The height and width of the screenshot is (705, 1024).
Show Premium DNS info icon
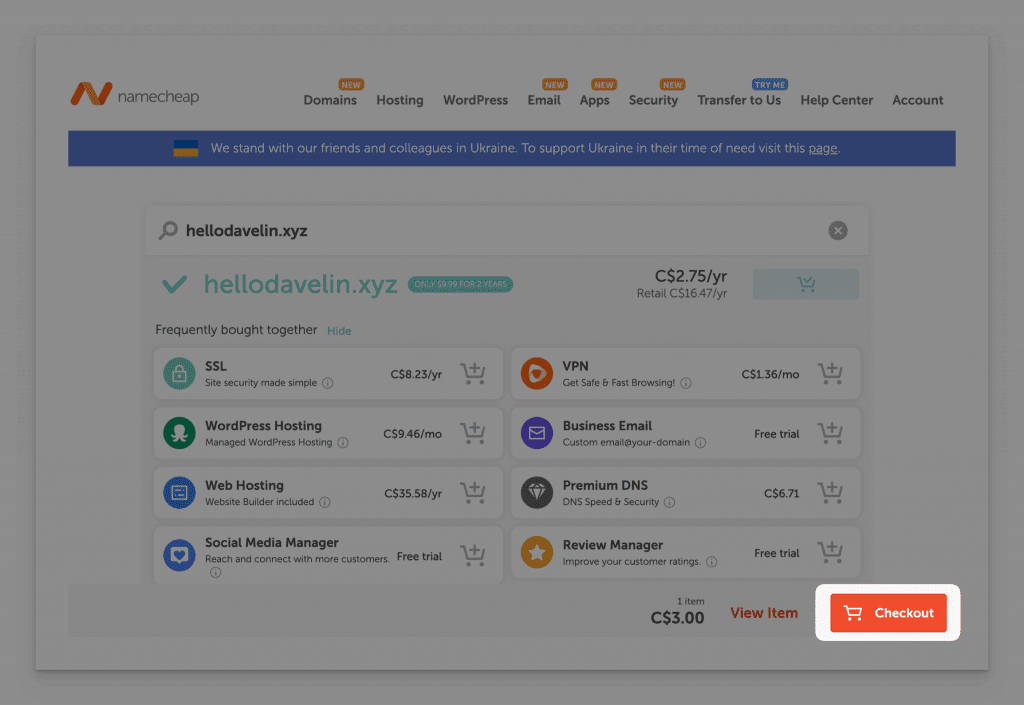click(x=669, y=502)
